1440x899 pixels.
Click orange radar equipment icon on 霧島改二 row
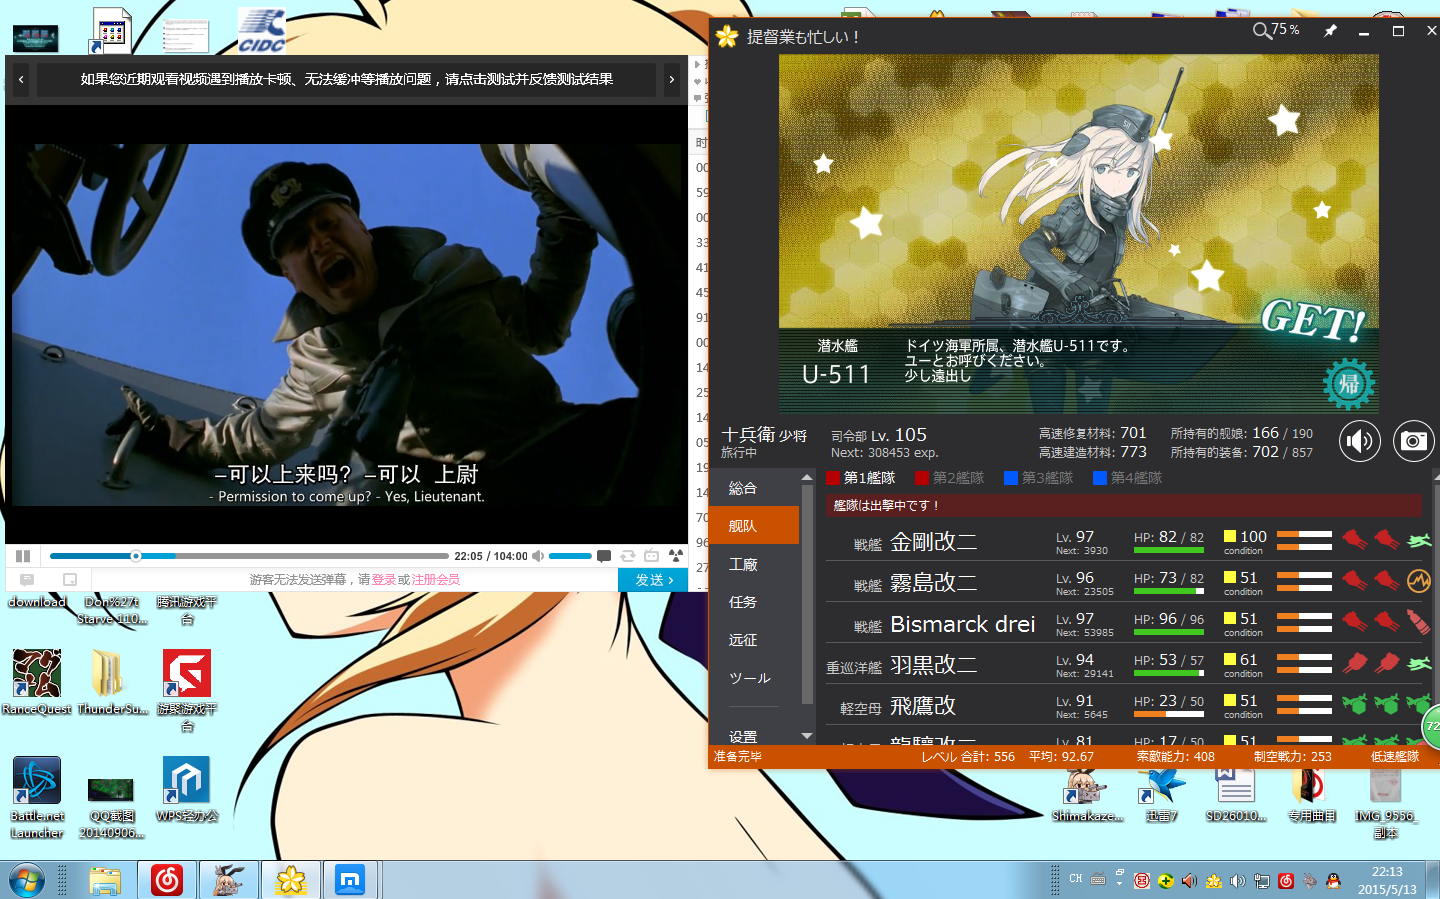tap(1419, 580)
